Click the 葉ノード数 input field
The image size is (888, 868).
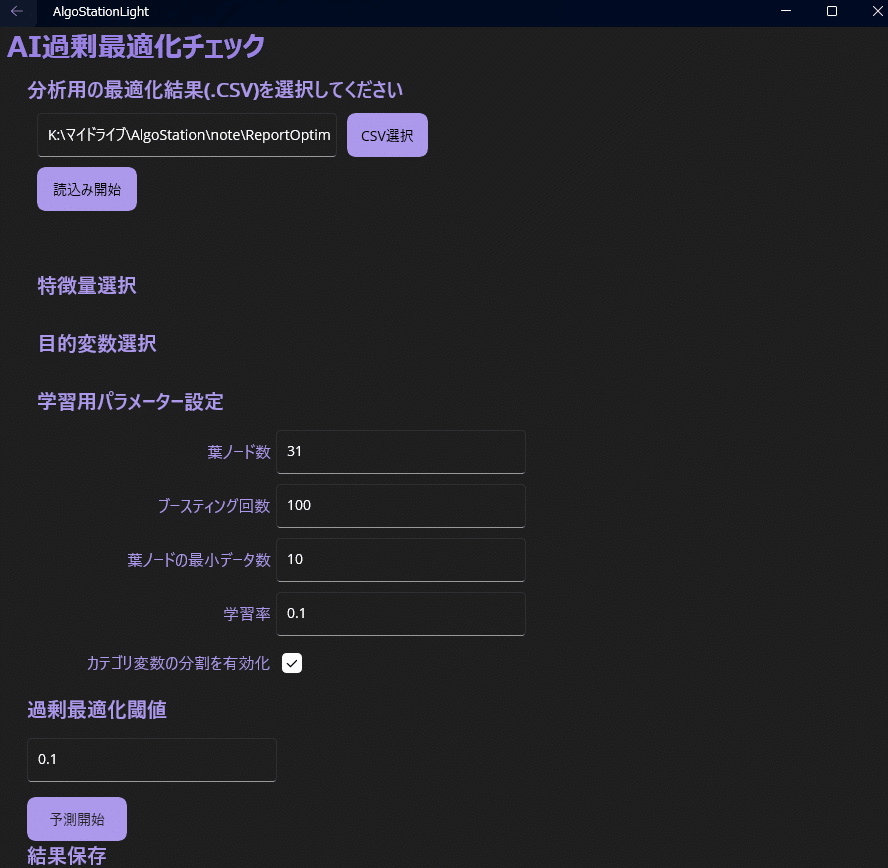coord(400,452)
